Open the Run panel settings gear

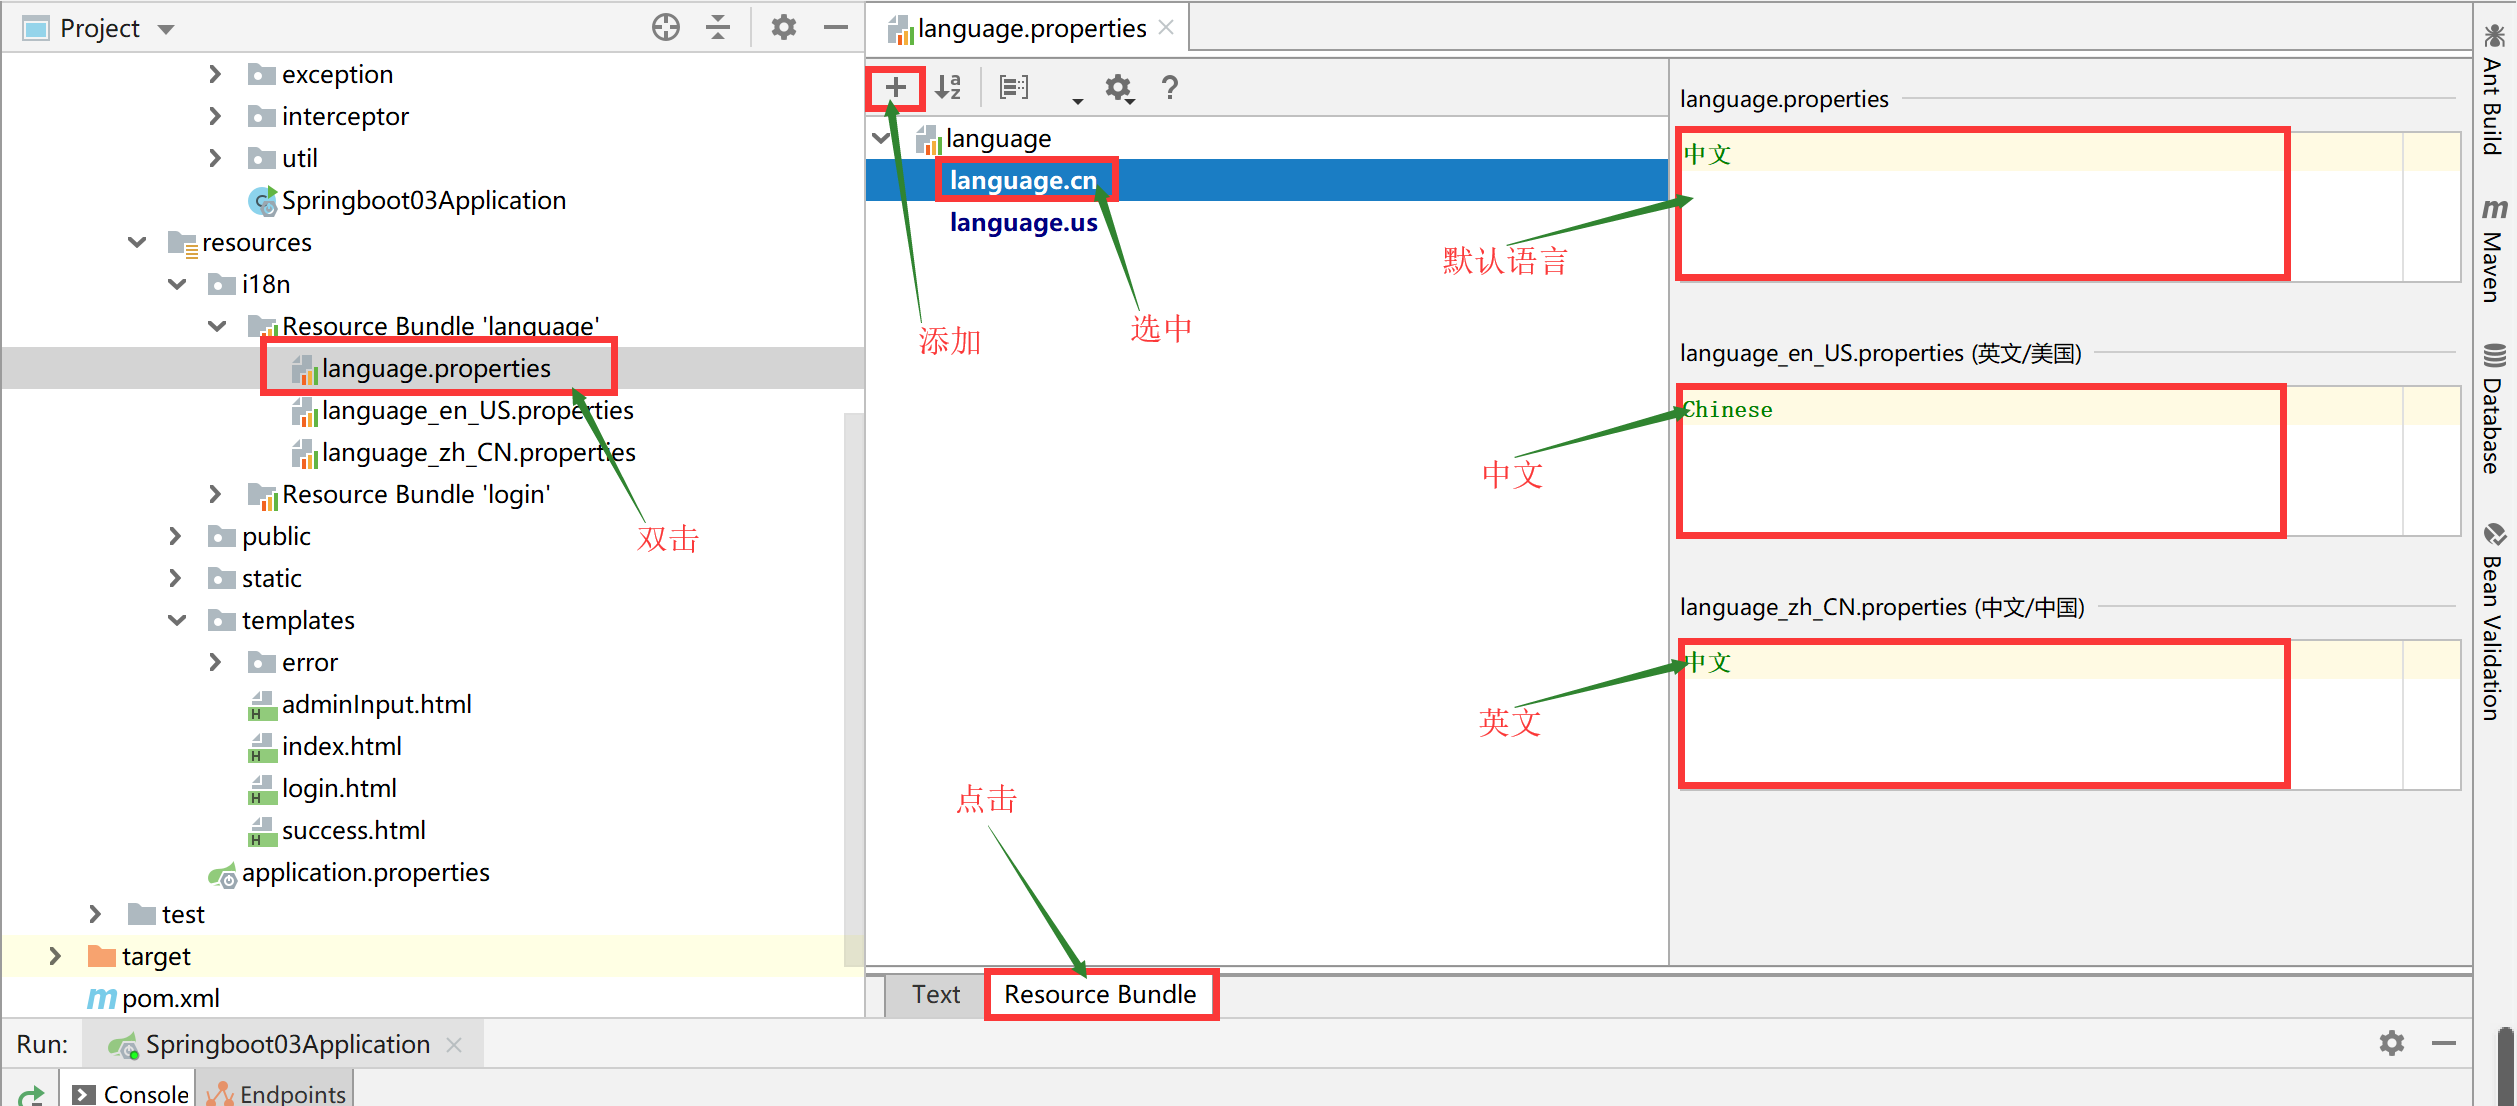2392,1043
